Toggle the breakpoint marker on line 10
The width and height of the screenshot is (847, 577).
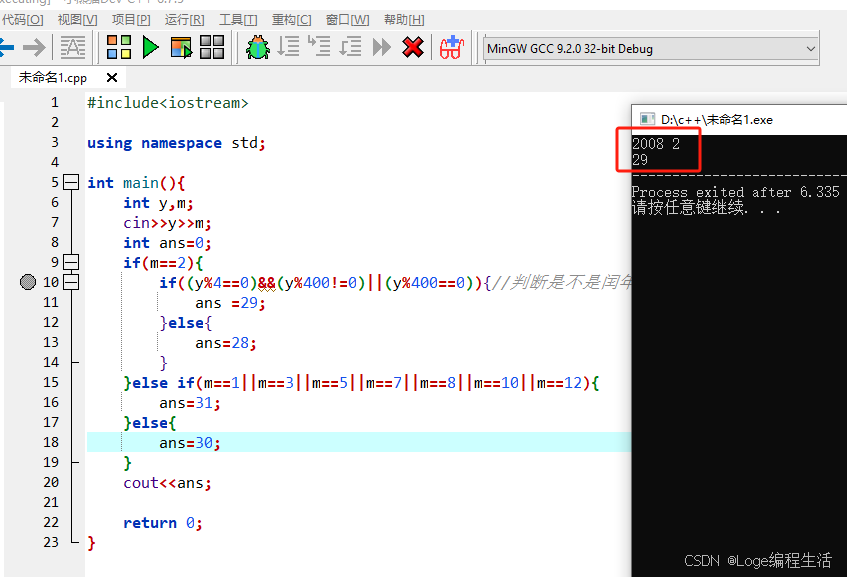[x=28, y=282]
